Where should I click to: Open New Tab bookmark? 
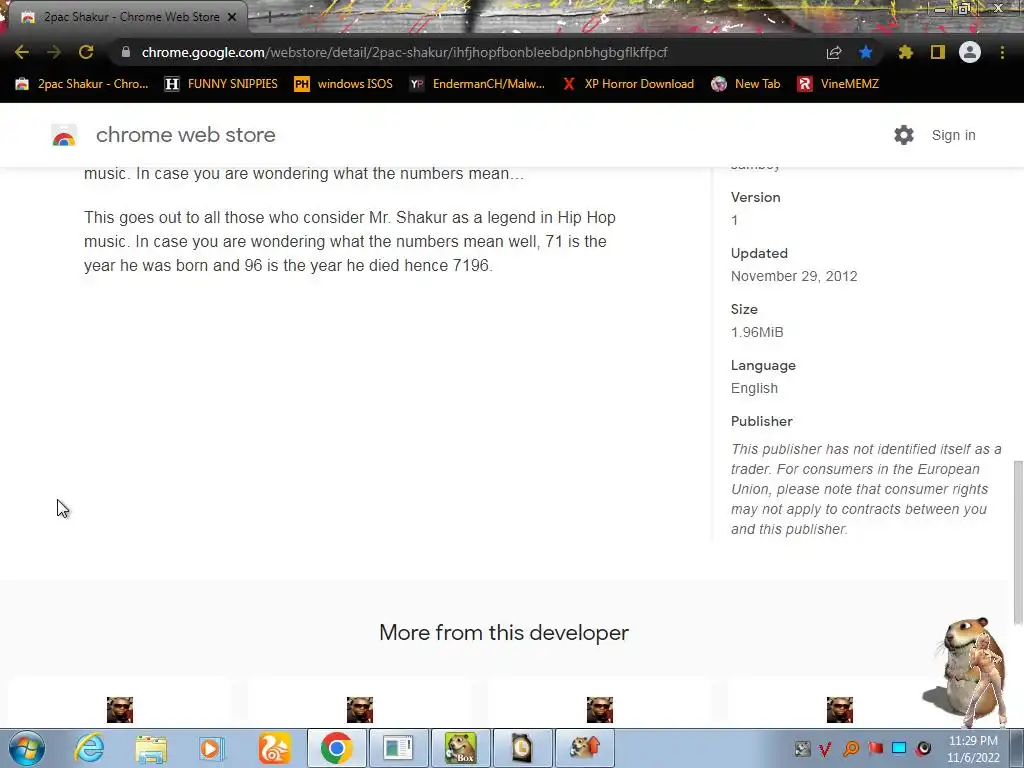tap(746, 84)
